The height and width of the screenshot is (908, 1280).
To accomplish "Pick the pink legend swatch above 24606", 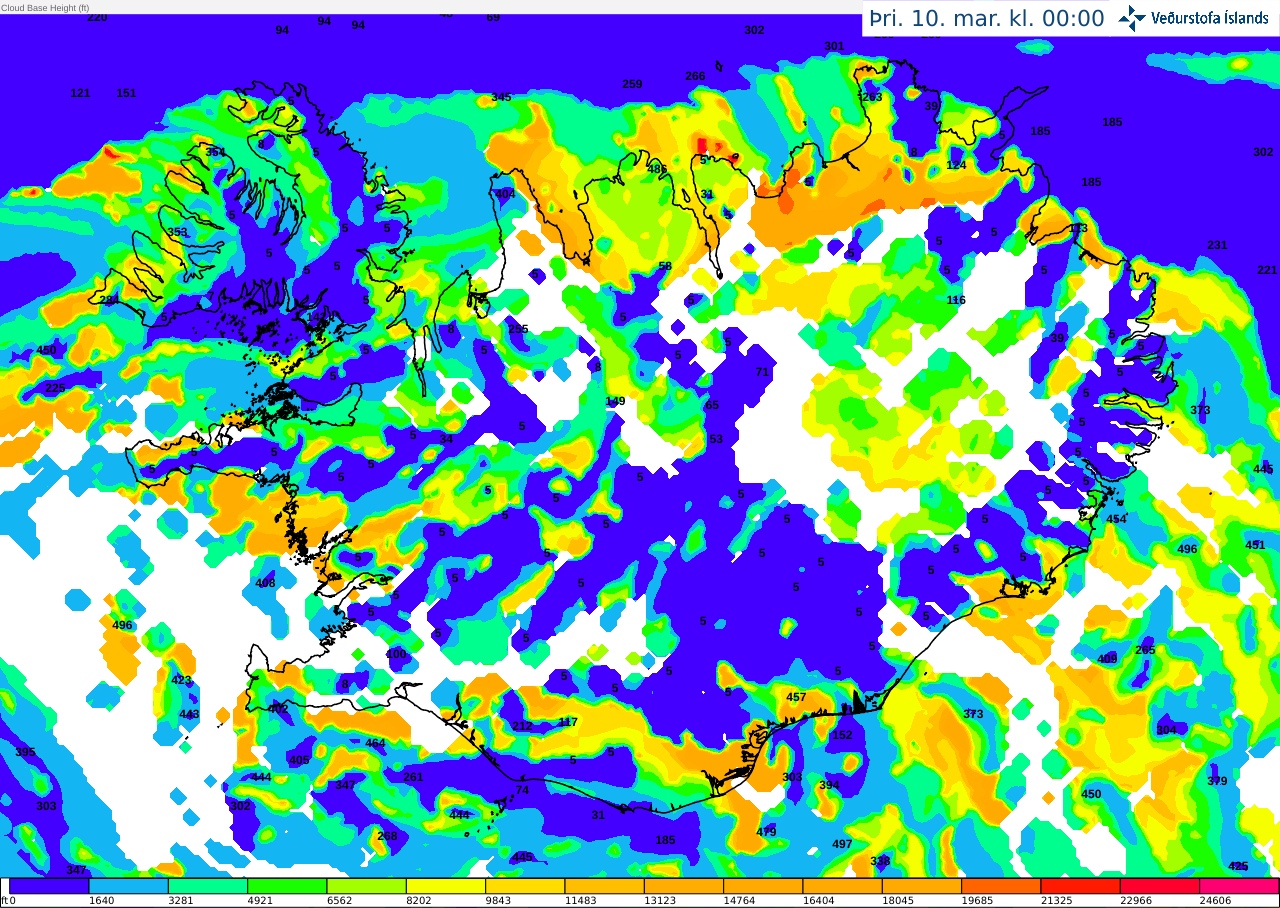I will 1239,886.
